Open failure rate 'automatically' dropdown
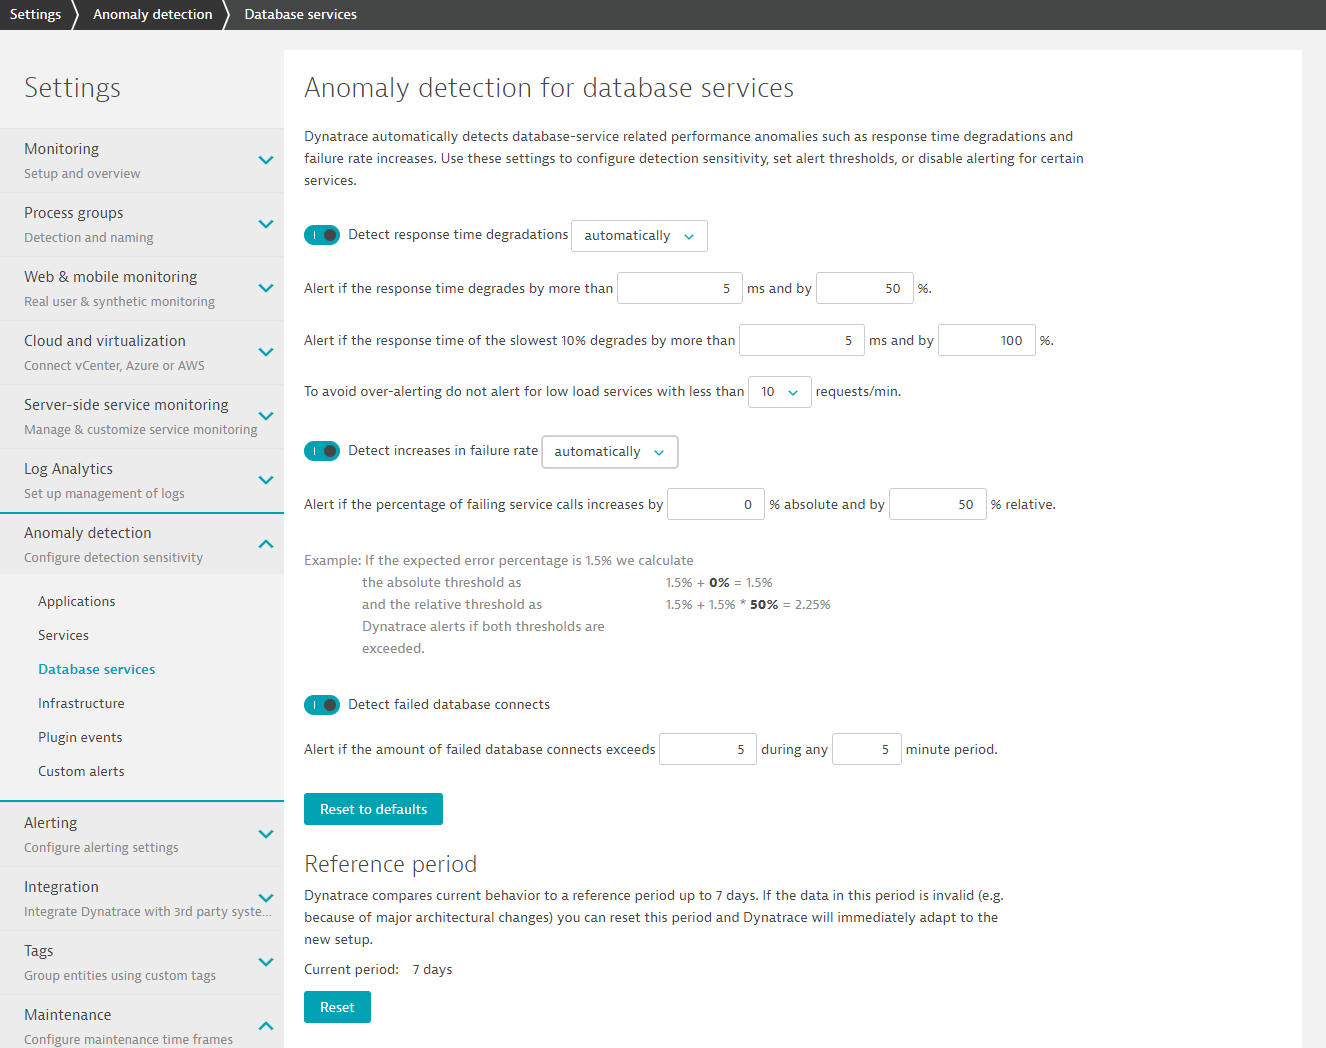This screenshot has width=1326, height=1048. click(609, 452)
